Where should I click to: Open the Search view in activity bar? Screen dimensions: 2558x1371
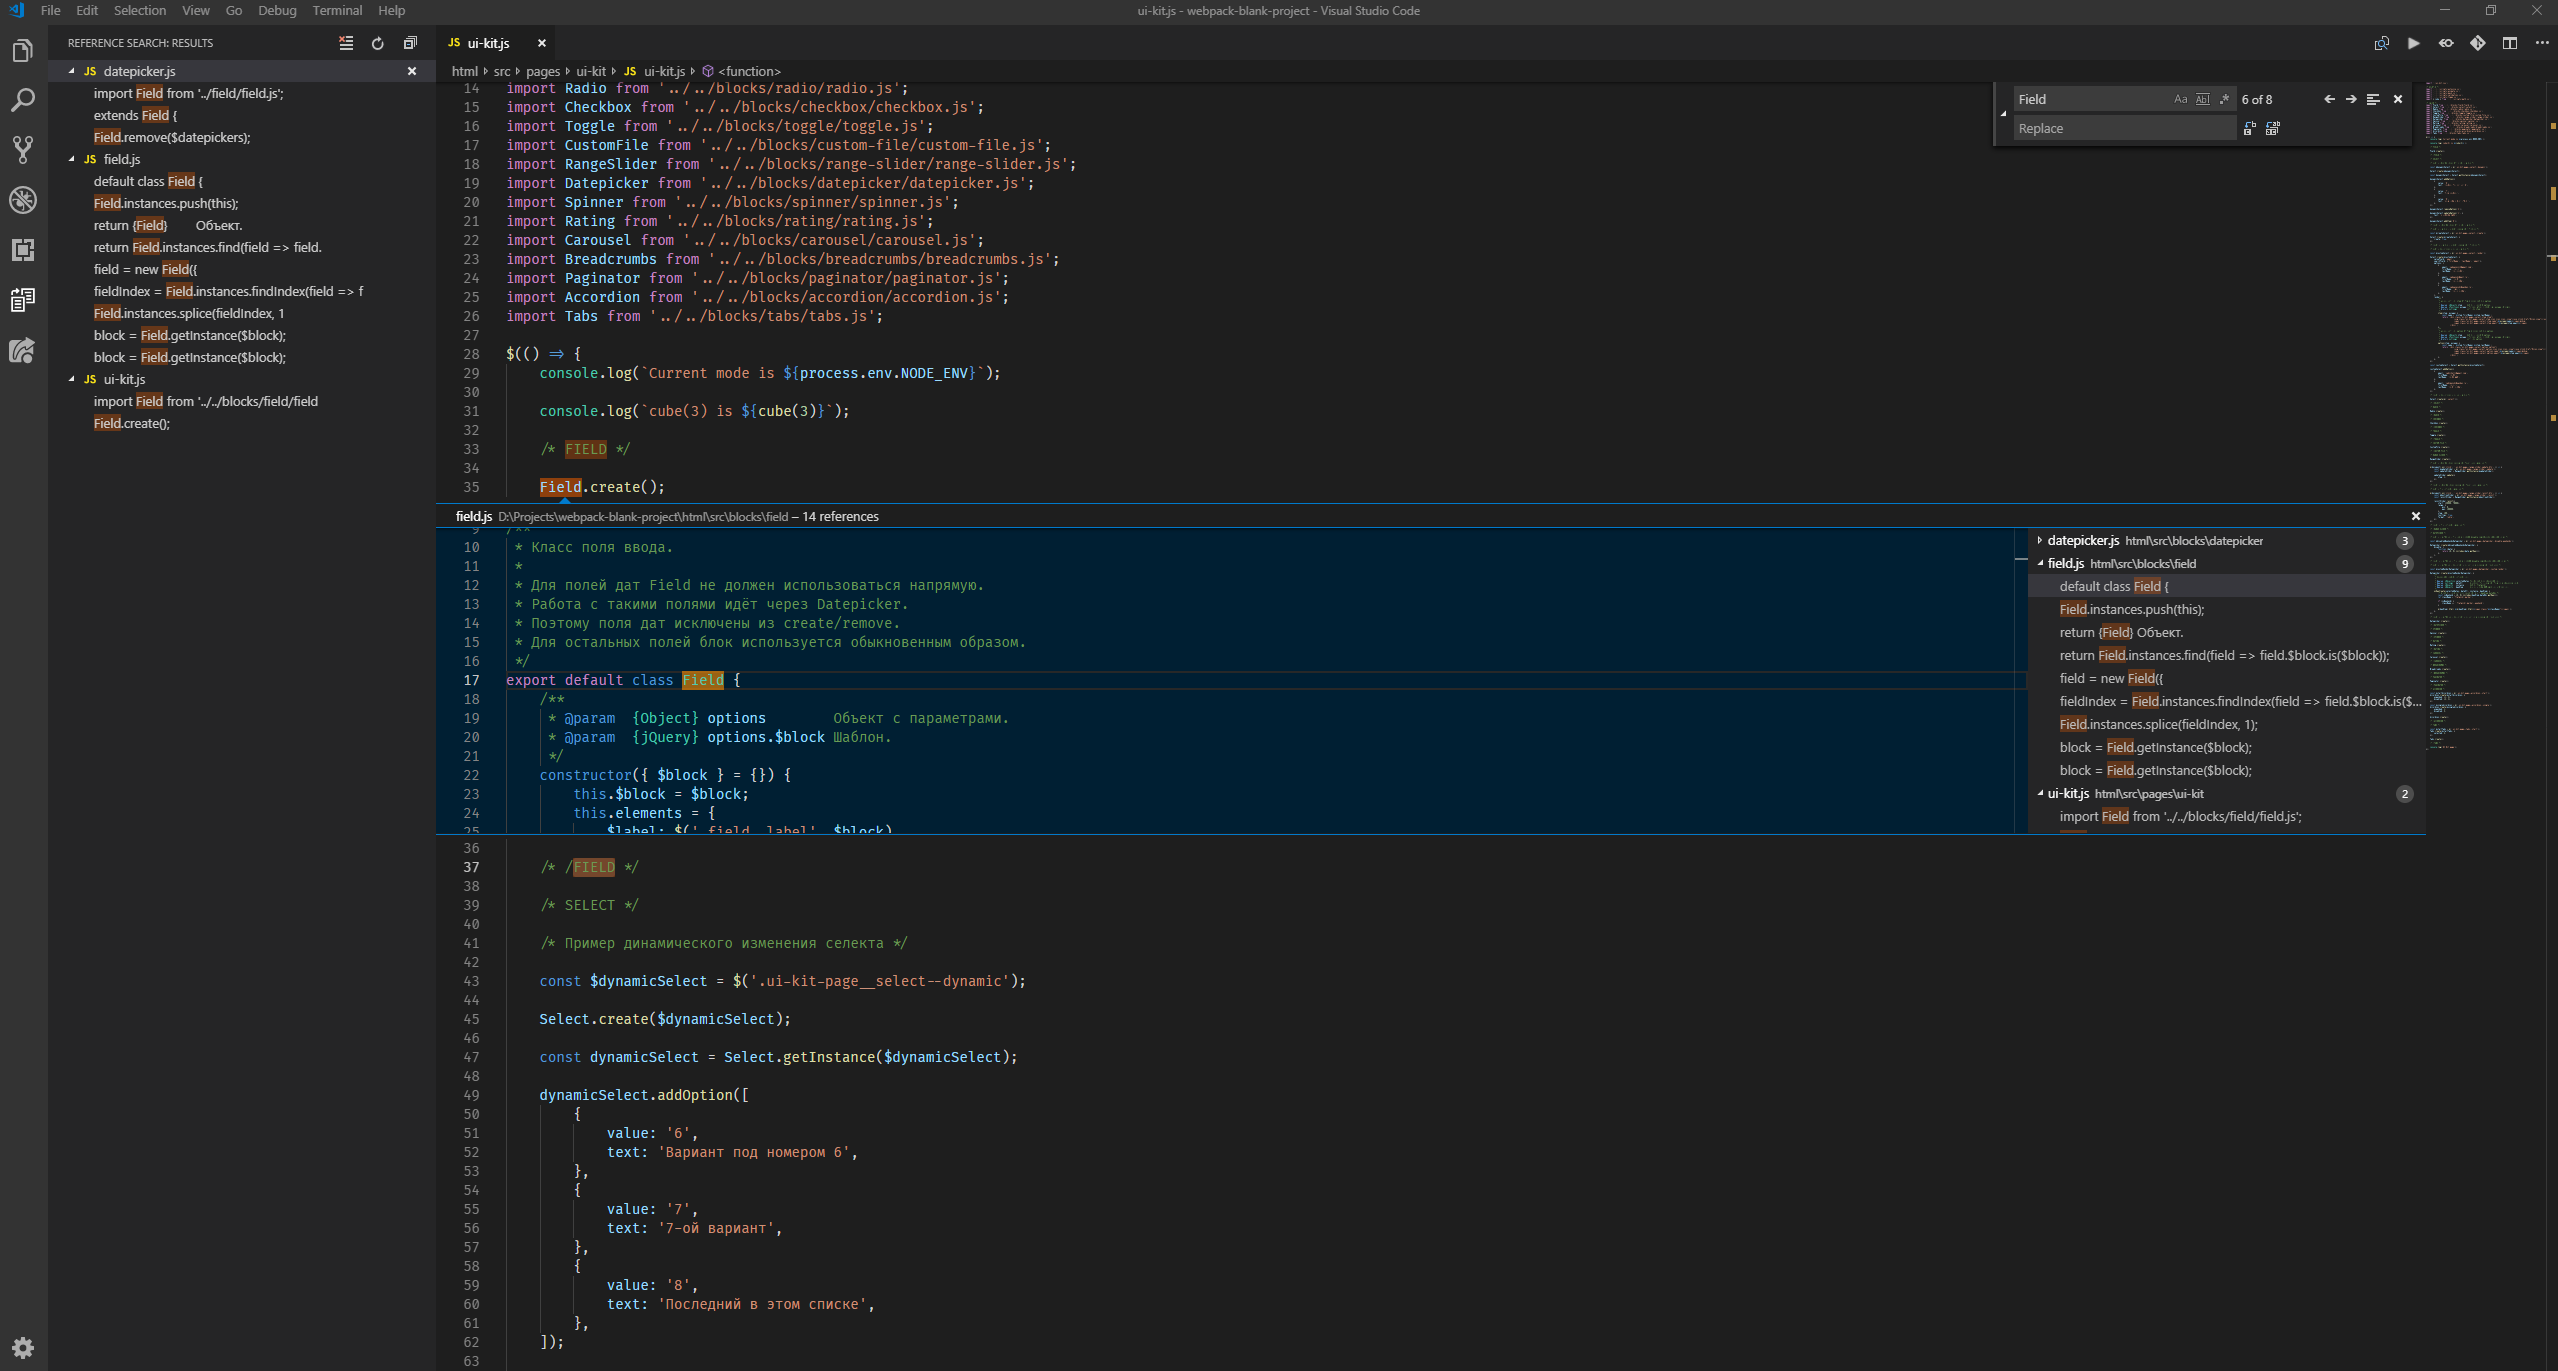[23, 100]
